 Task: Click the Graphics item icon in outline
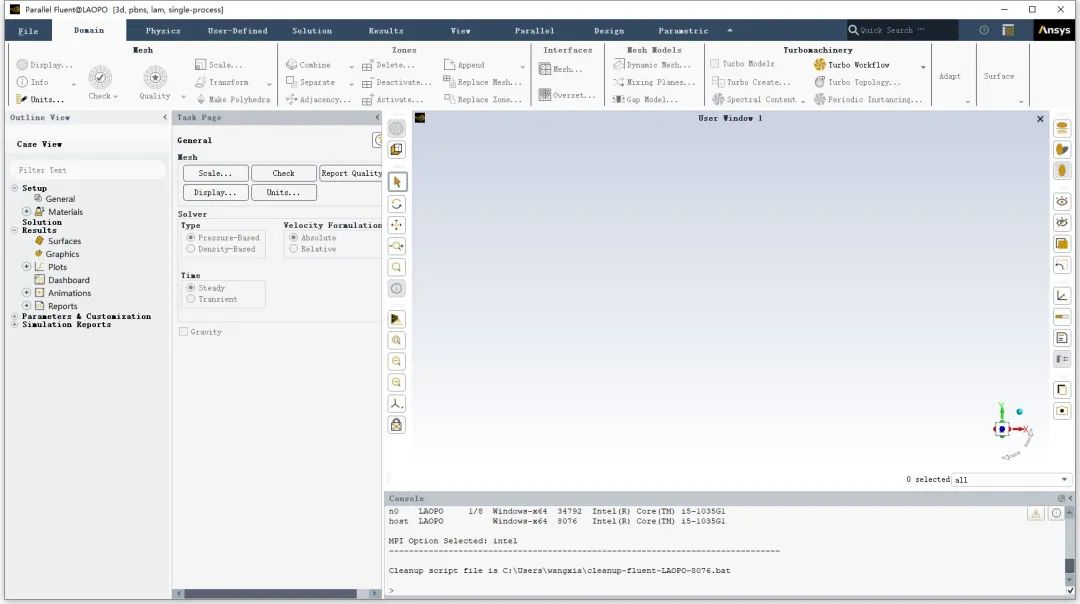click(x=38, y=254)
